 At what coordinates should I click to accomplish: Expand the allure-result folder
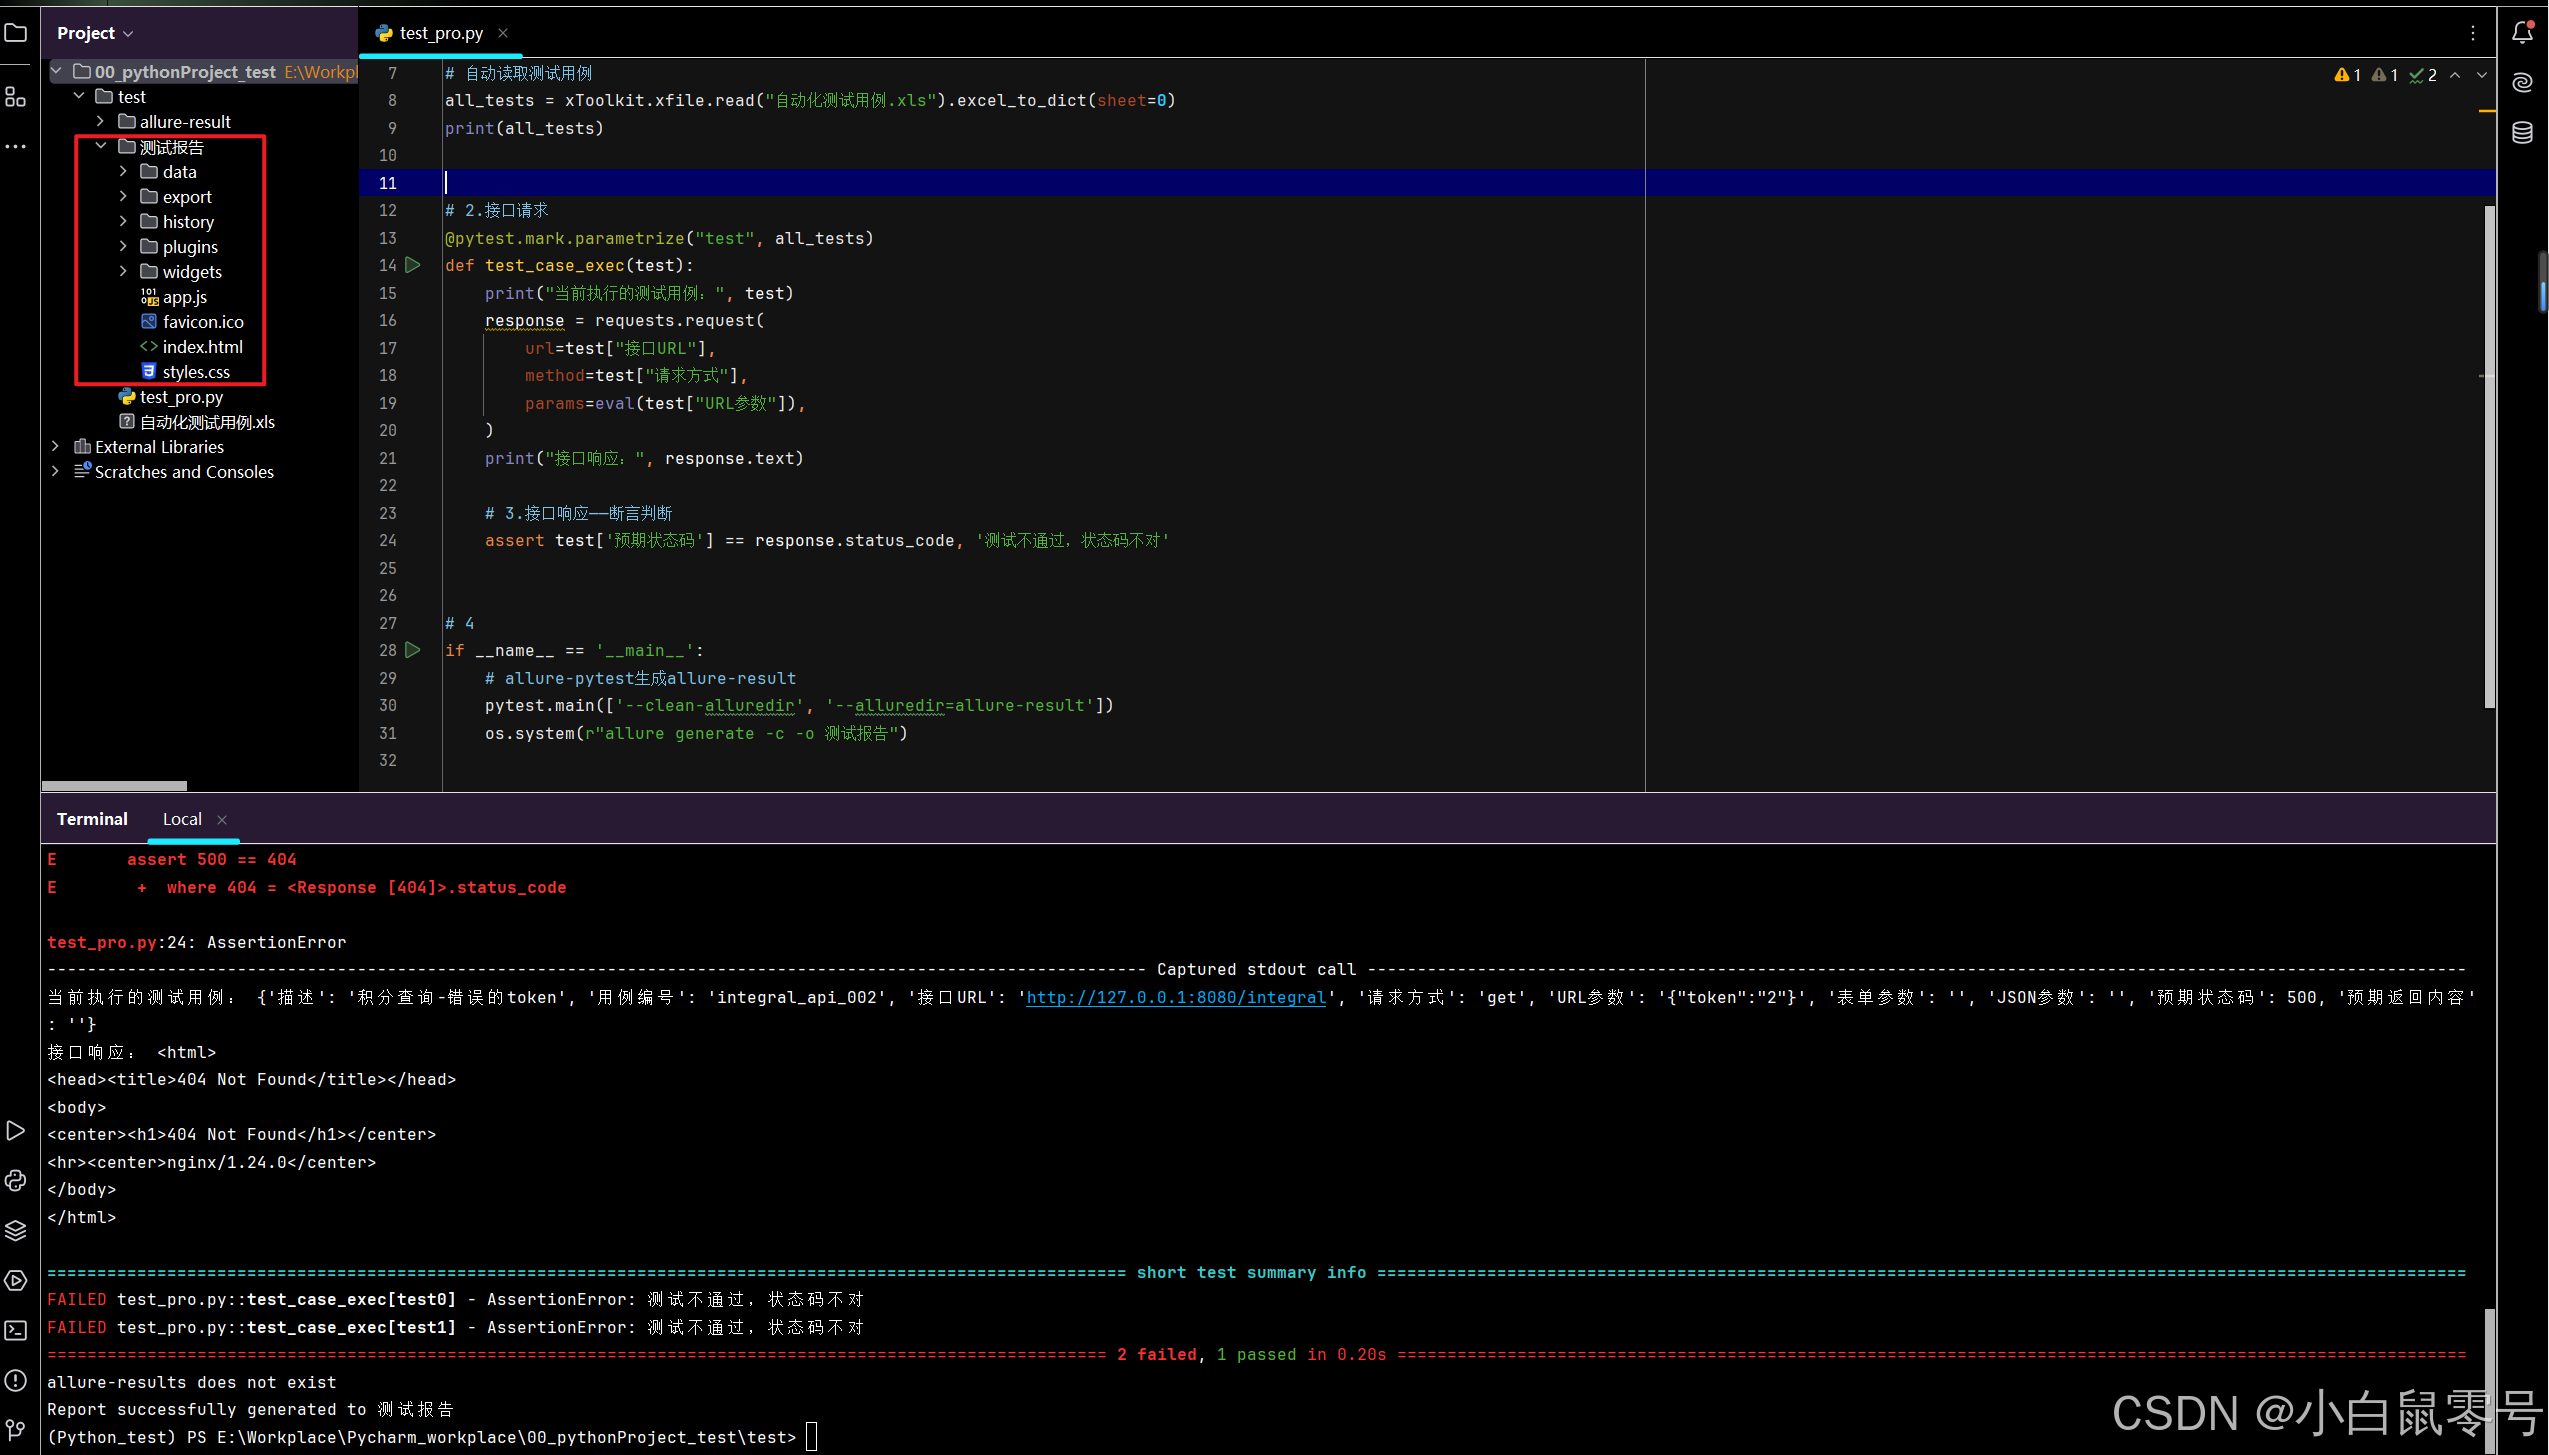point(101,121)
